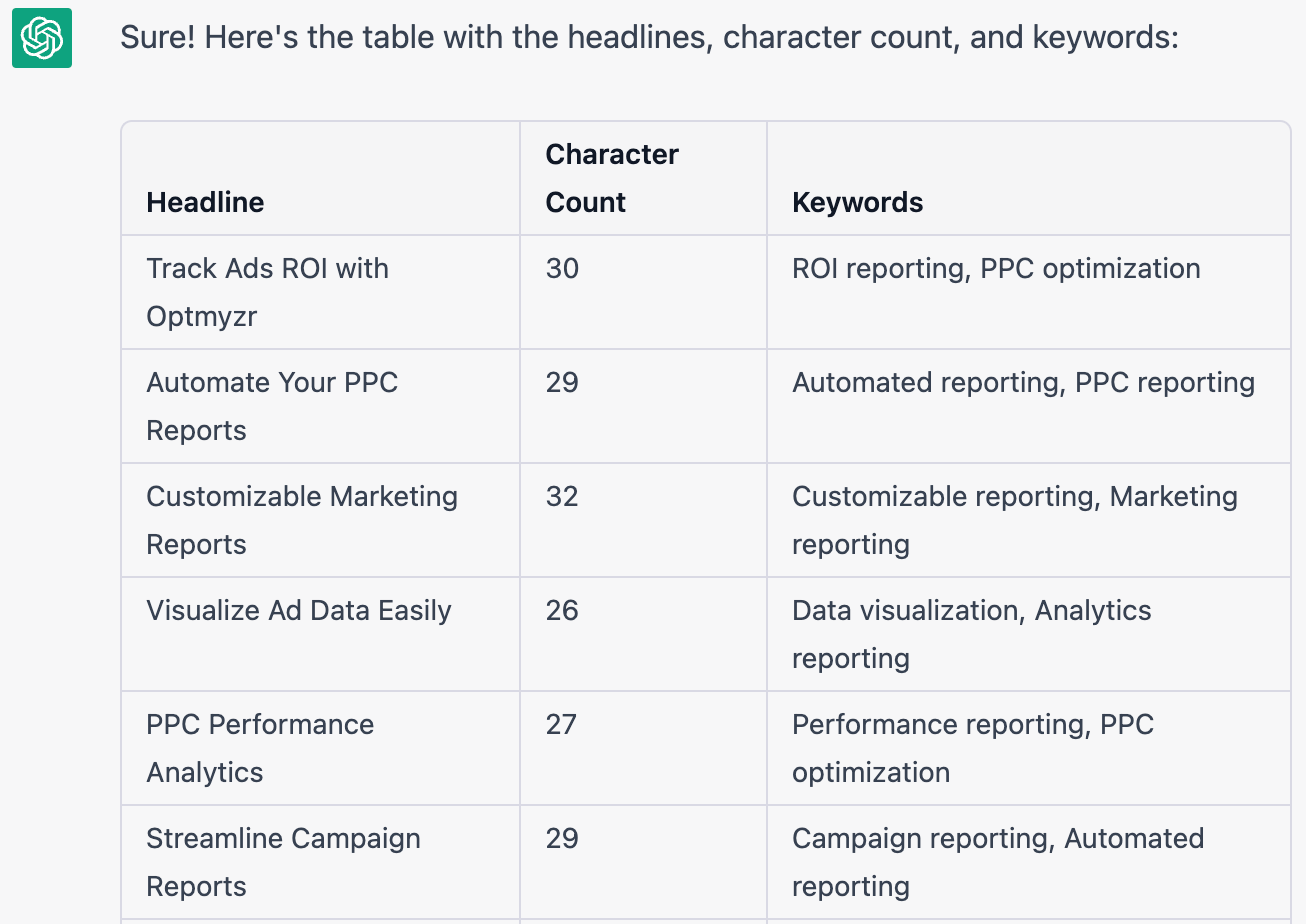Select 'Data visualization, Analytics reporting' keywords cell
This screenshot has height=924, width=1306.
971,634
